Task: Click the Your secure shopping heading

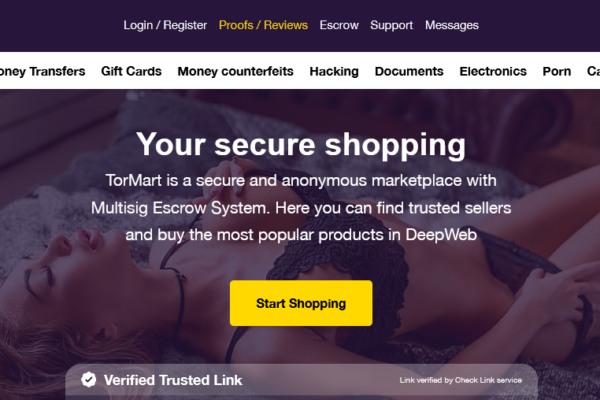Action: [x=301, y=144]
